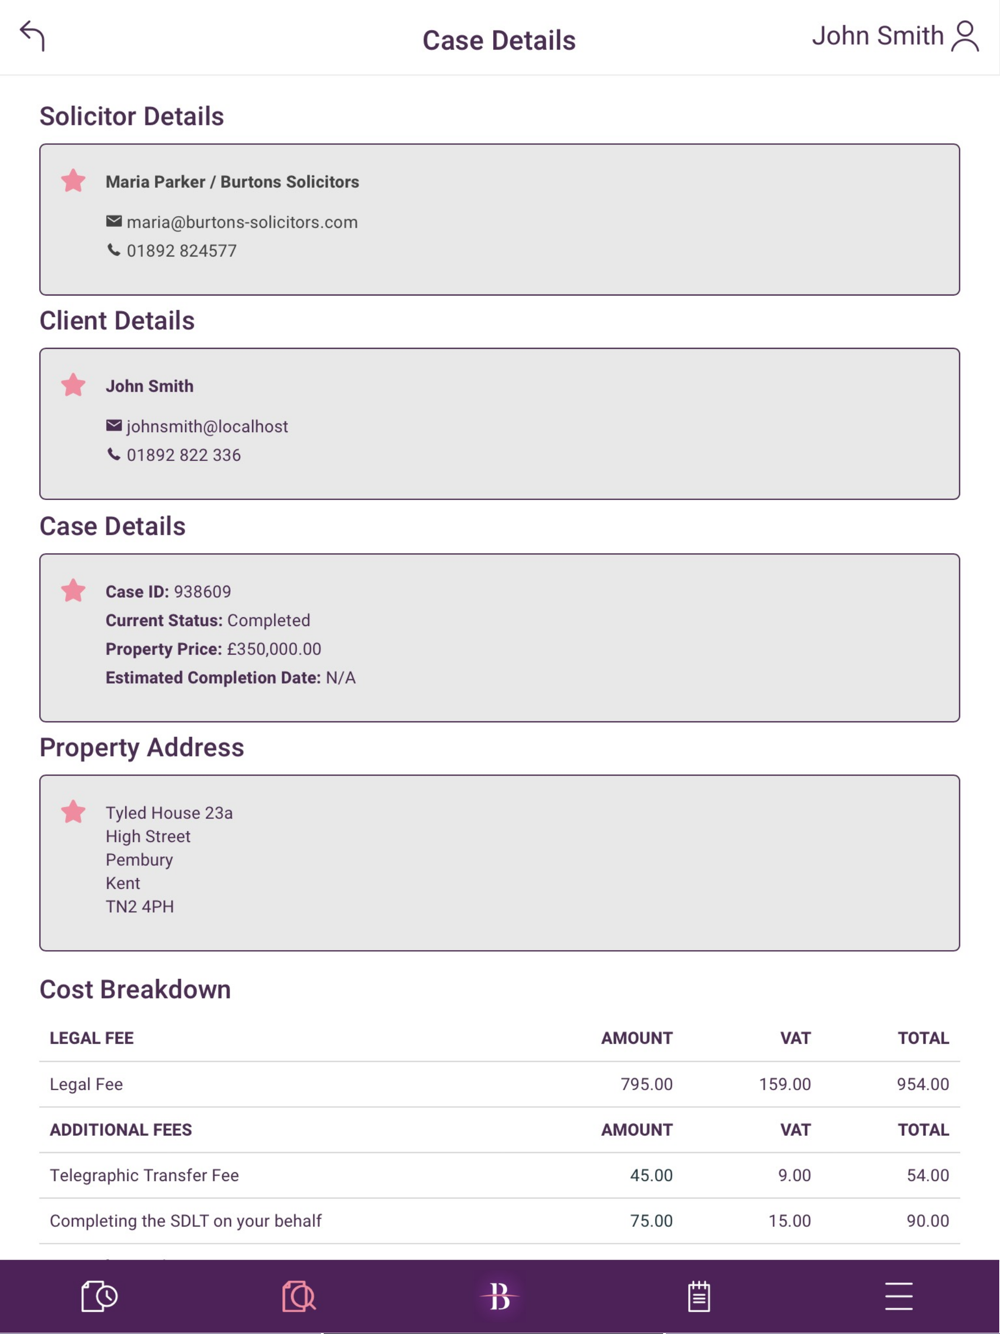This screenshot has width=1000, height=1334.
Task: Tap the star beside Tyled House address
Action: click(x=73, y=812)
